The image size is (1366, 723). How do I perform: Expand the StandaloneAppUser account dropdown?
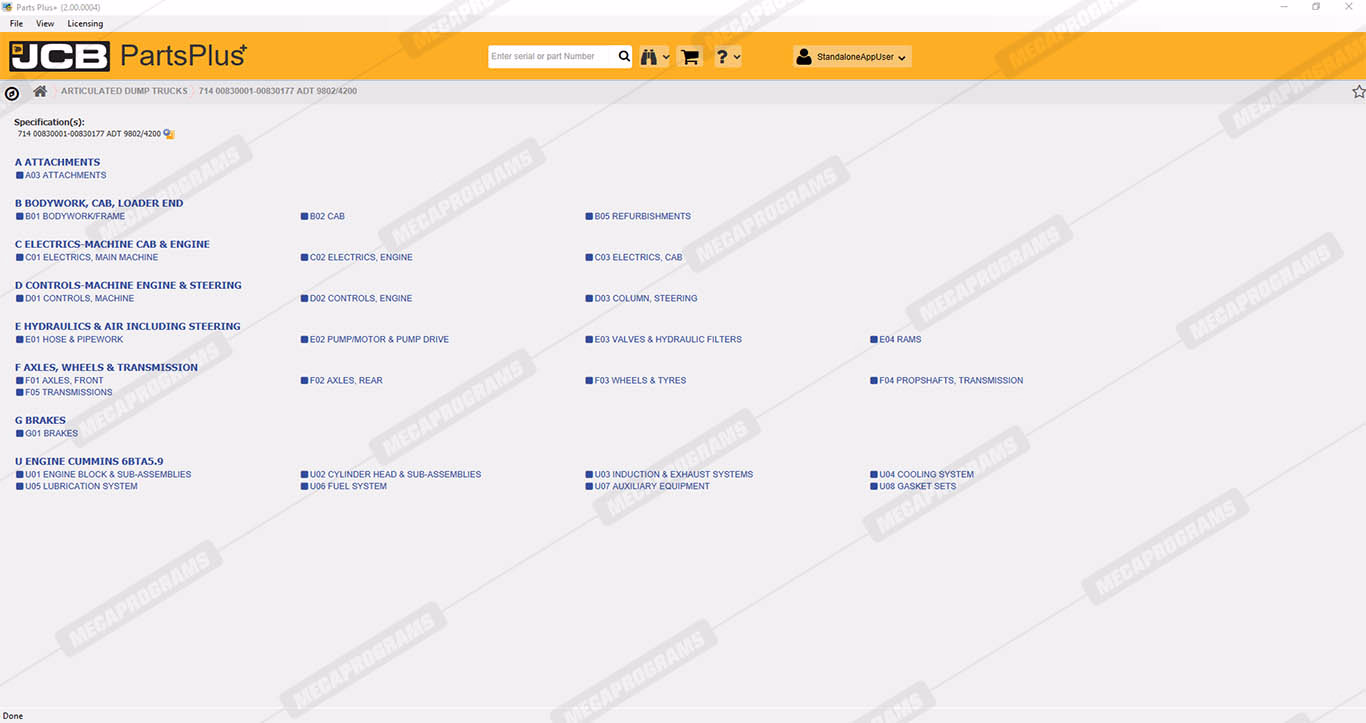pos(852,57)
